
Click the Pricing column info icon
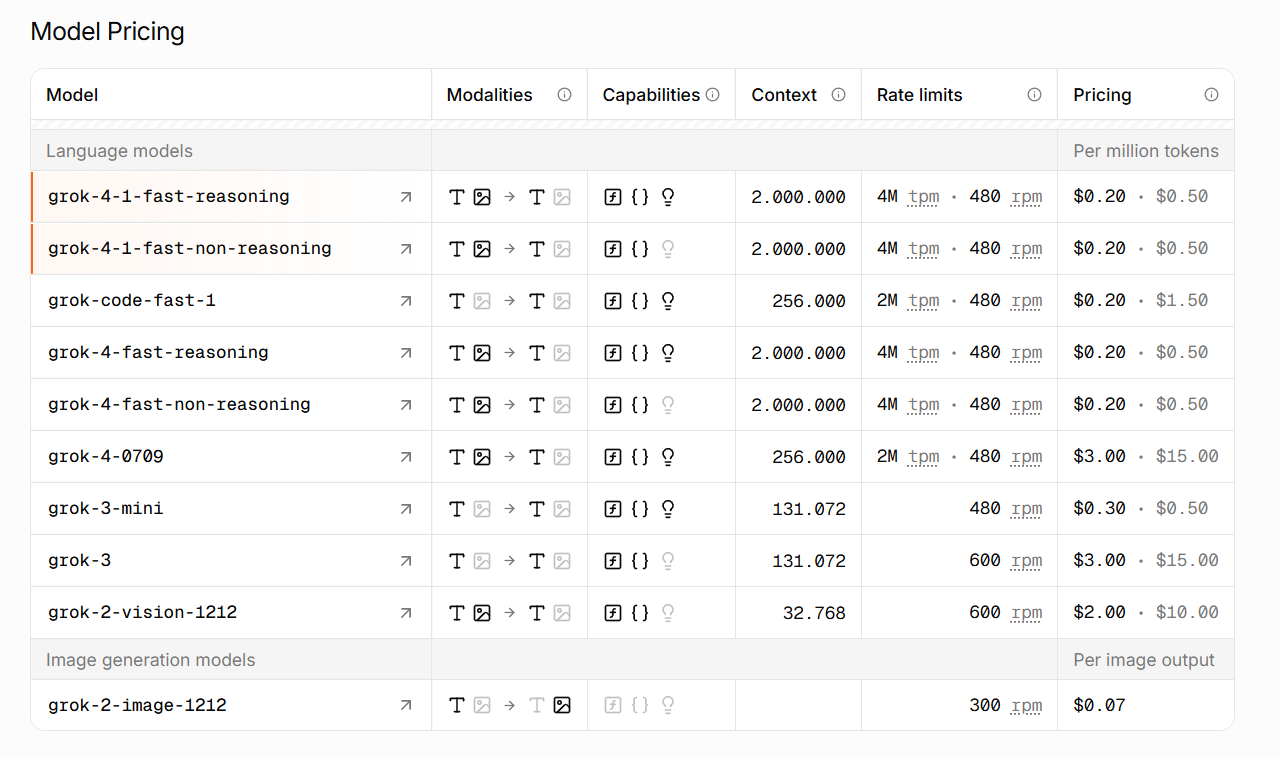(x=1211, y=95)
